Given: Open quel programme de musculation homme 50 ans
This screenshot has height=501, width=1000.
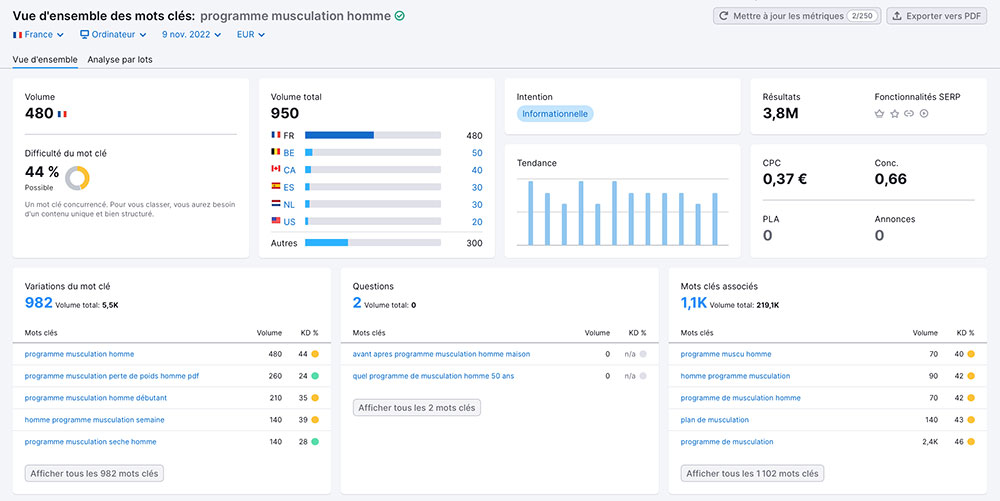Looking at the screenshot, I should click(x=433, y=376).
